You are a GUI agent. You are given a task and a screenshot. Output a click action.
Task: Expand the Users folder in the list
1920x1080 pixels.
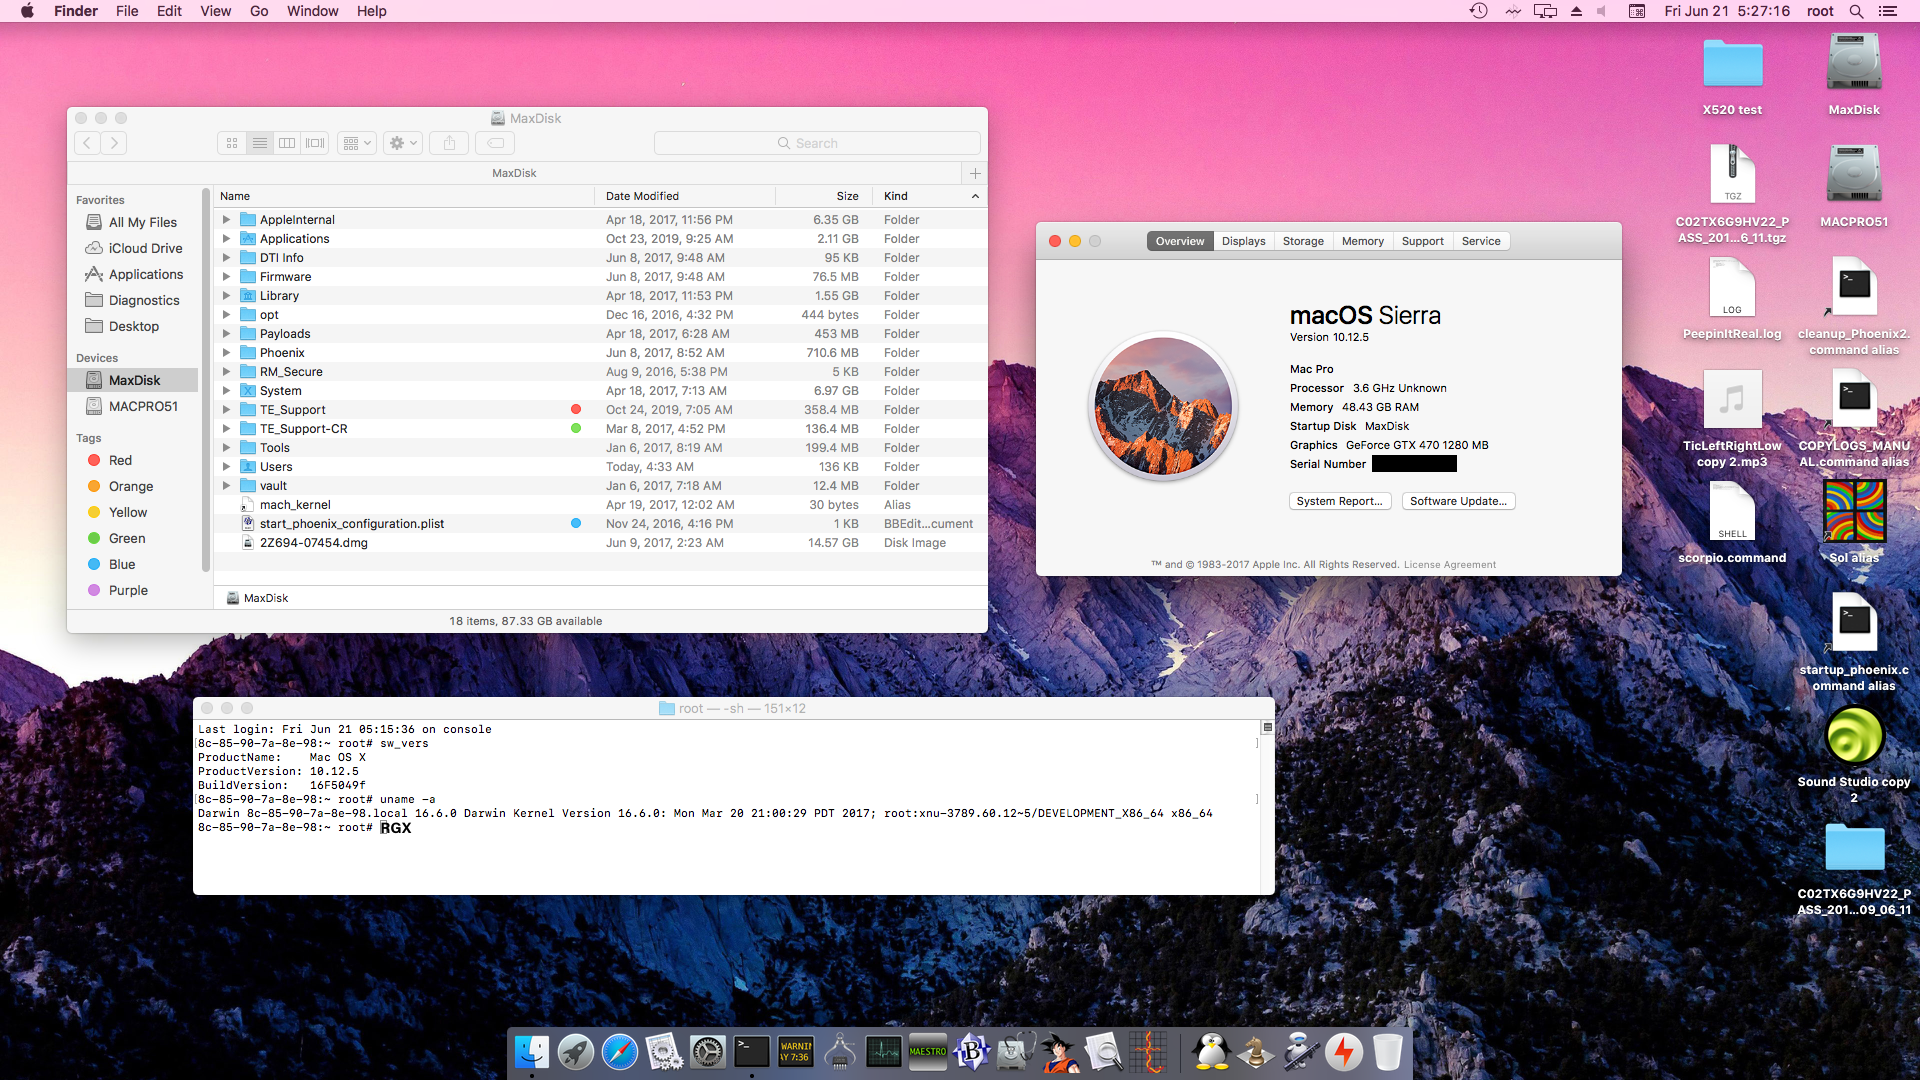(226, 467)
